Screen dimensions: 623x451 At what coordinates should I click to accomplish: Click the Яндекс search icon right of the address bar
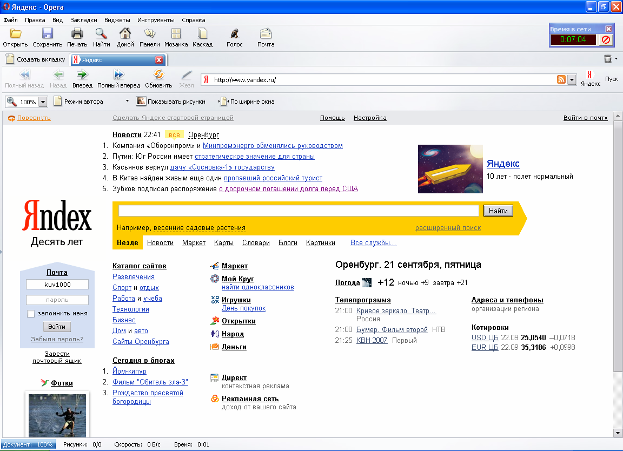[590, 74]
